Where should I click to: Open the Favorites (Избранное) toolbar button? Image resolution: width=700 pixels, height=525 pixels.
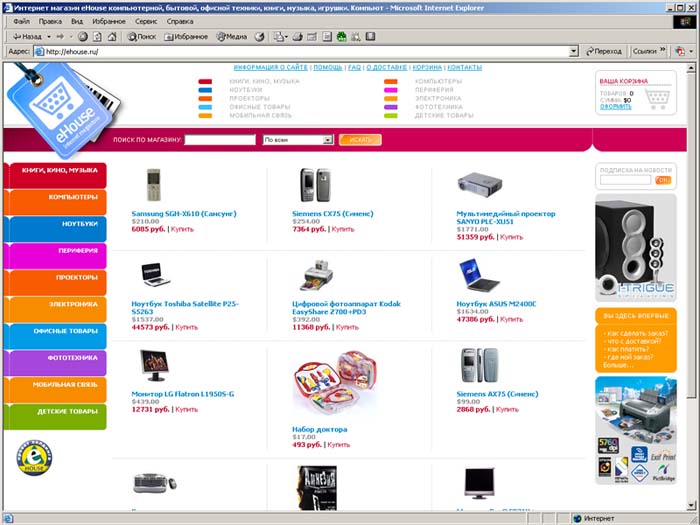pos(186,37)
